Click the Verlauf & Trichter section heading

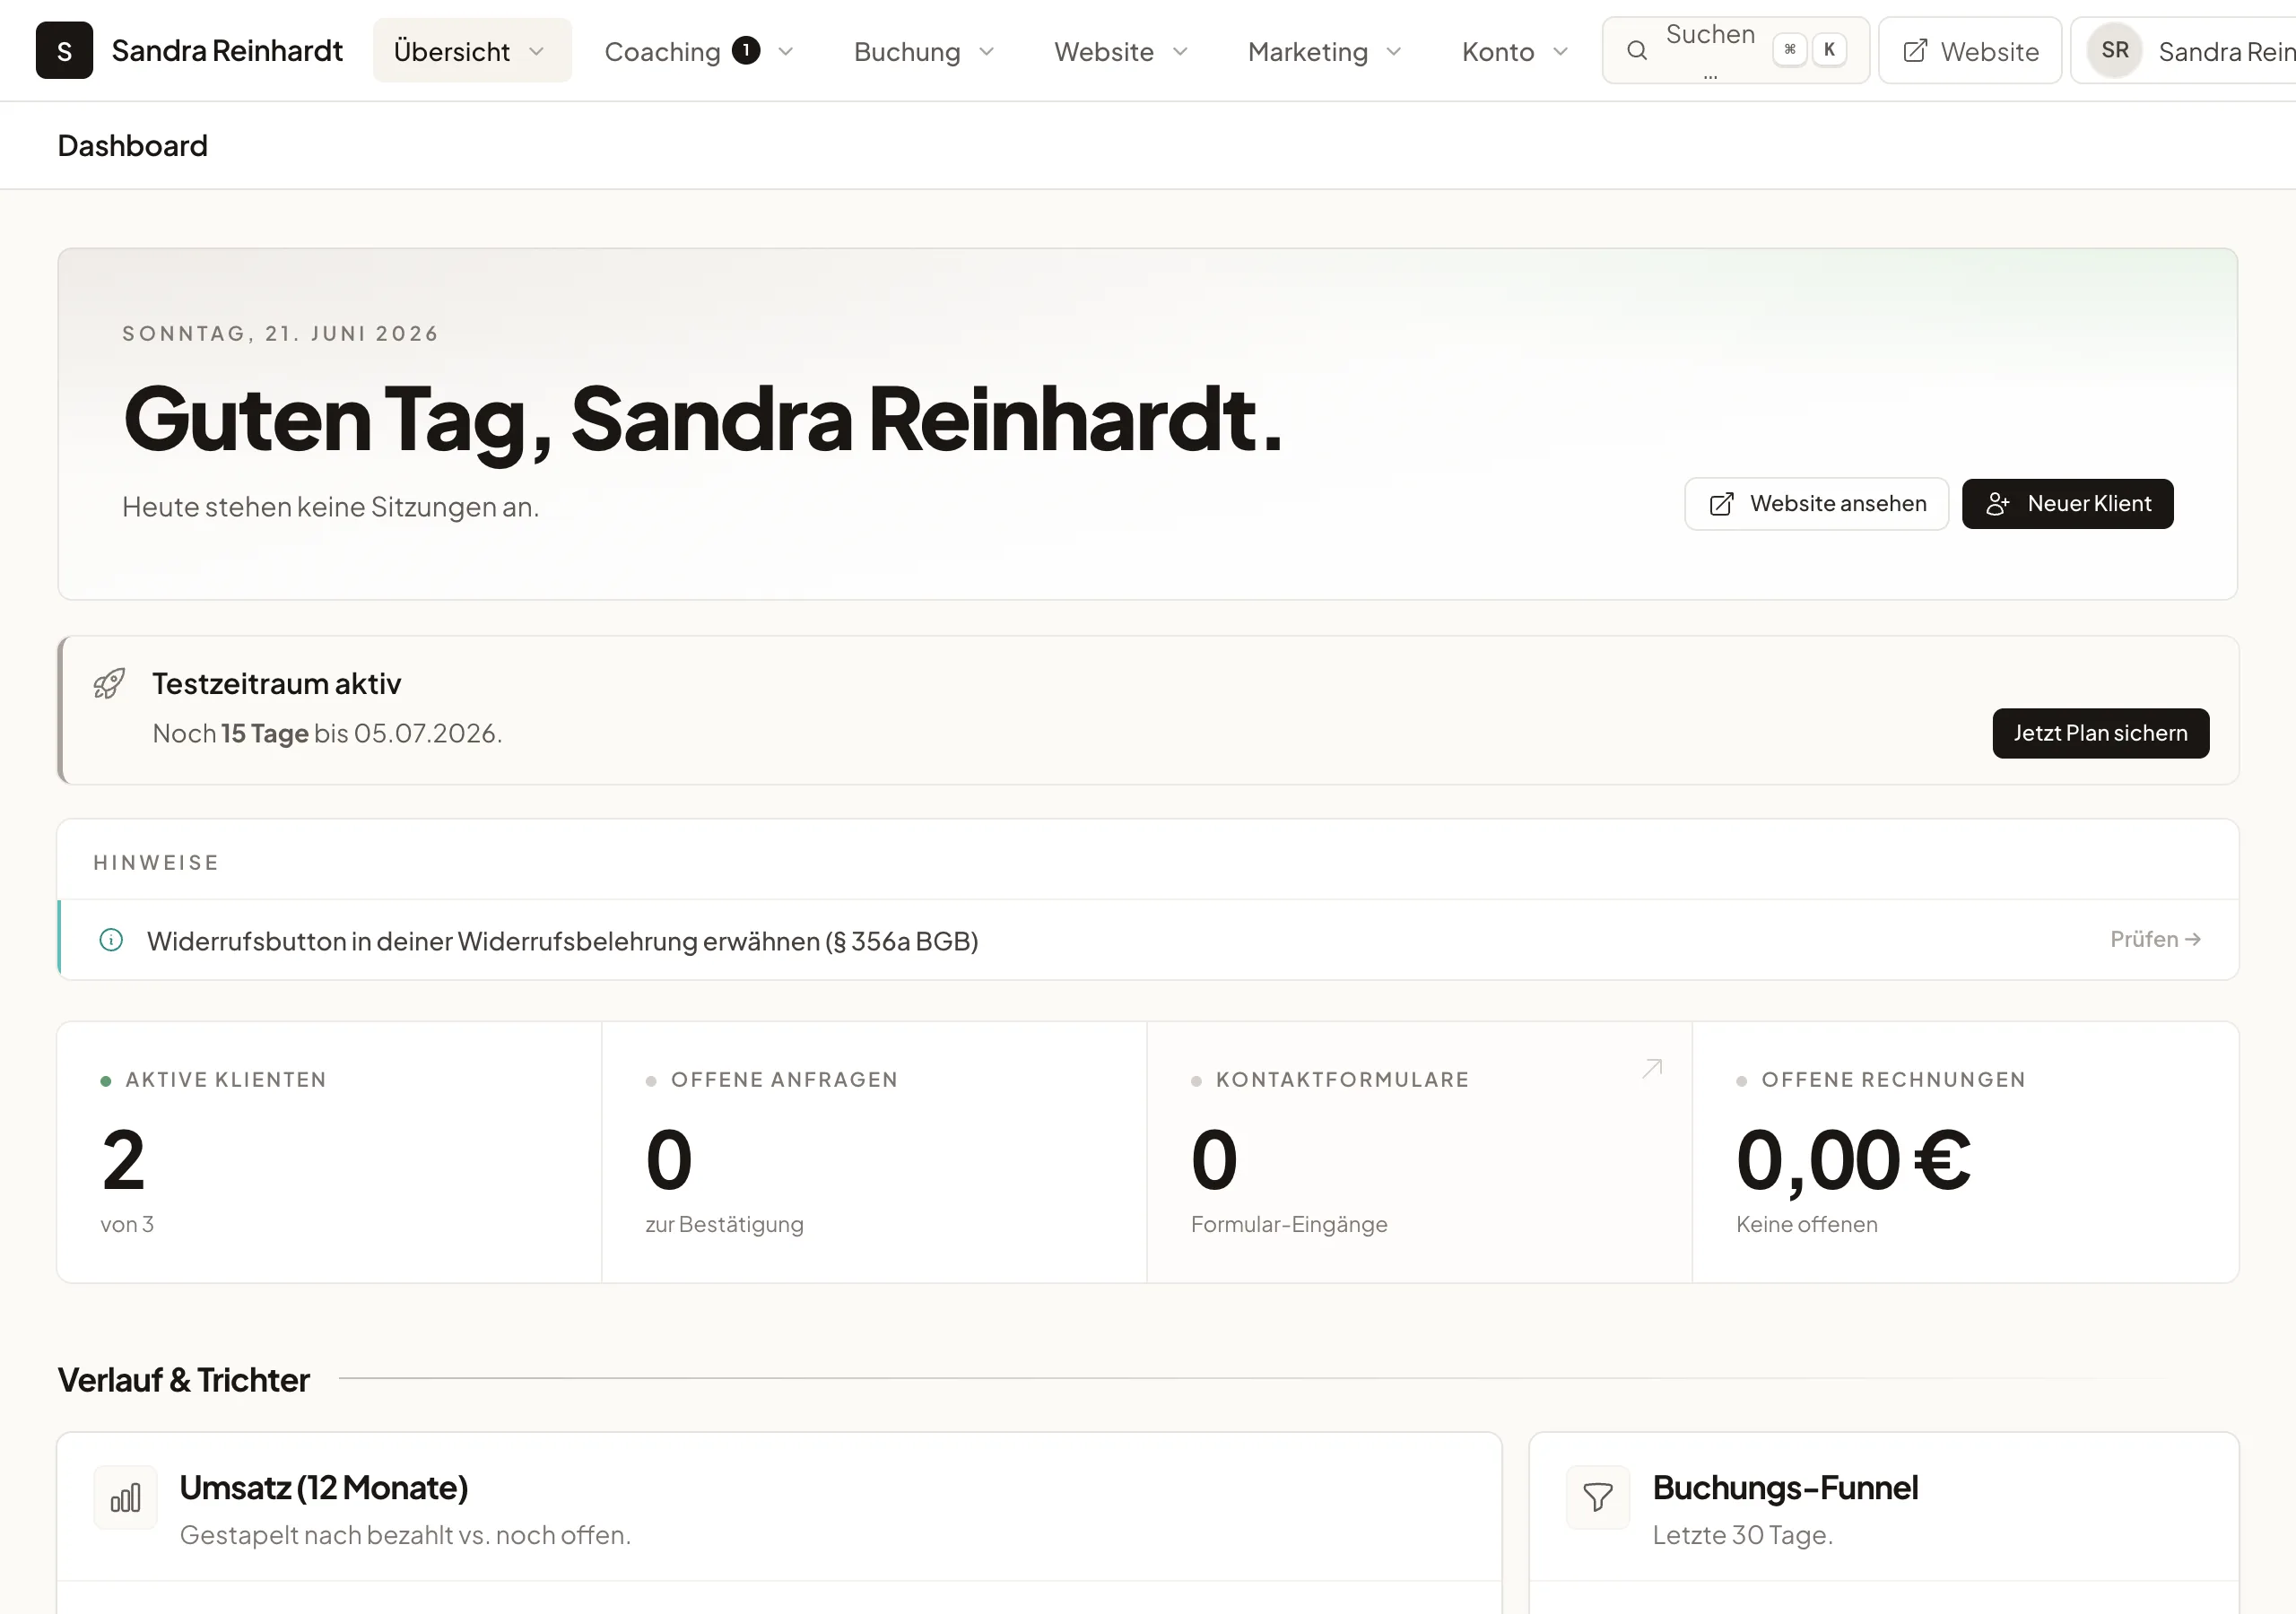(184, 1380)
